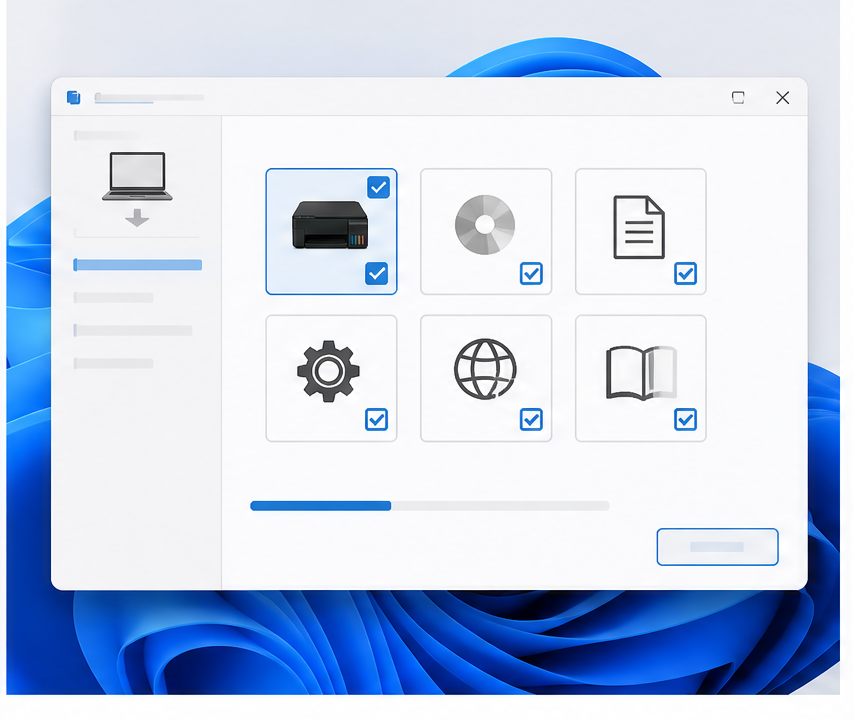This screenshot has height=720, width=854.
Task: Click the open book manual icon
Action: (x=641, y=373)
